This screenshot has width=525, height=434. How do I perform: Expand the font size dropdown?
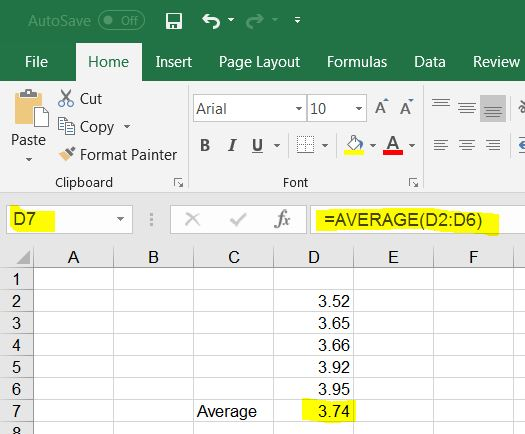pos(359,108)
